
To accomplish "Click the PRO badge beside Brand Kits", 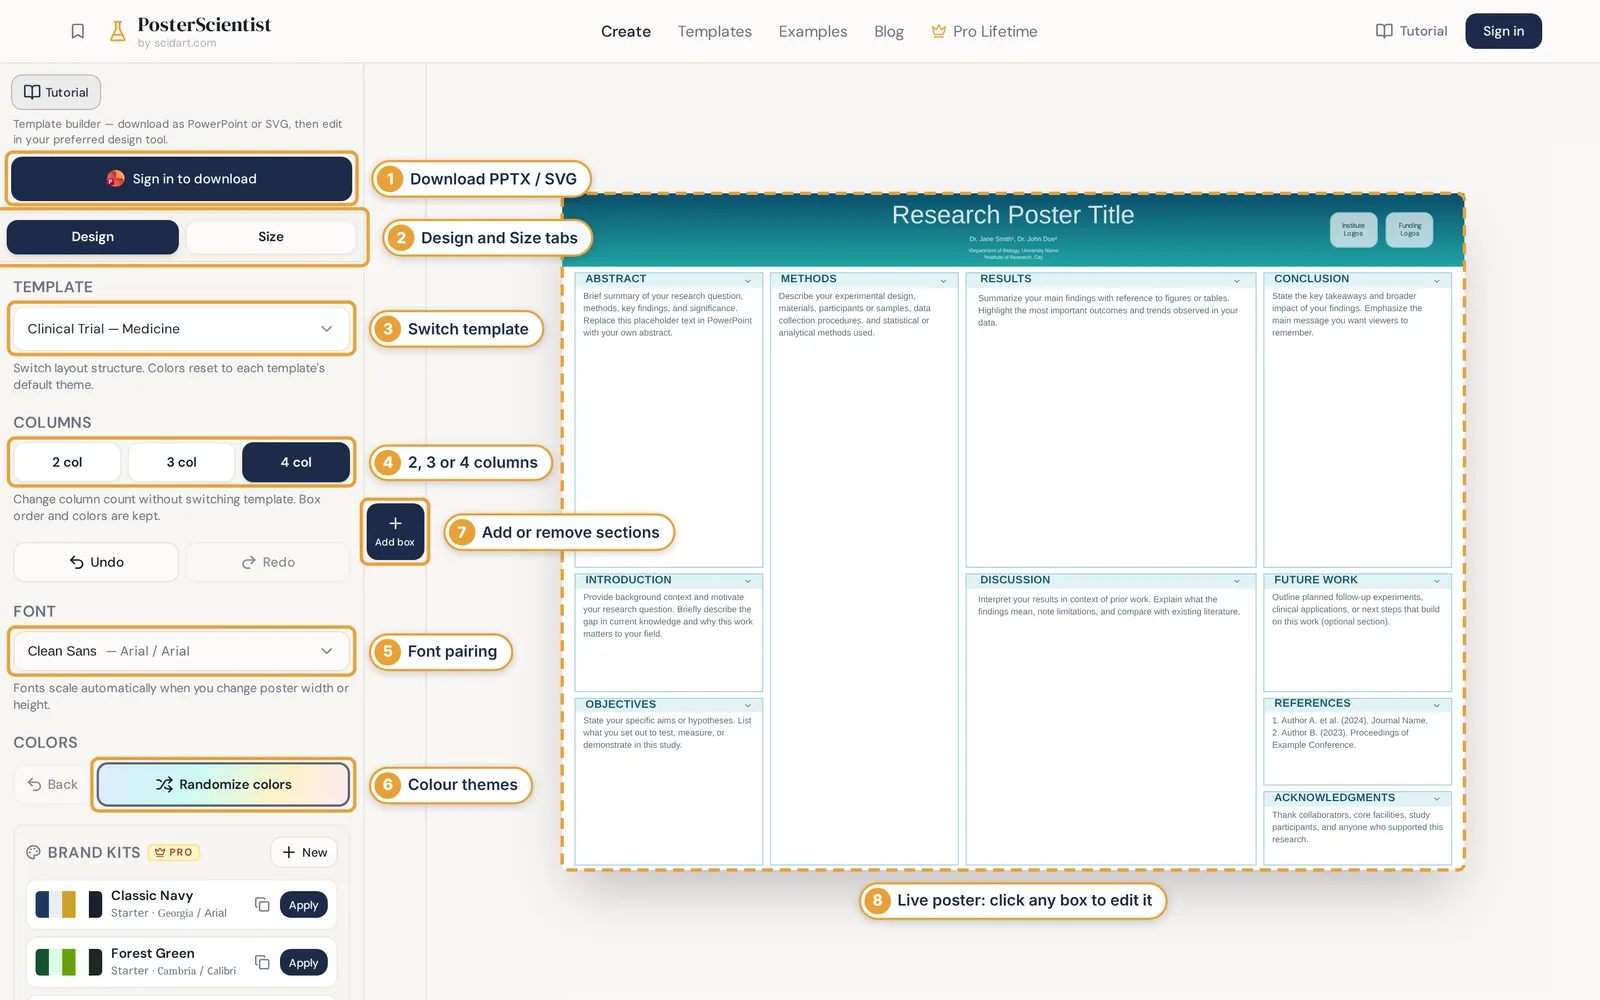I will click(x=174, y=852).
